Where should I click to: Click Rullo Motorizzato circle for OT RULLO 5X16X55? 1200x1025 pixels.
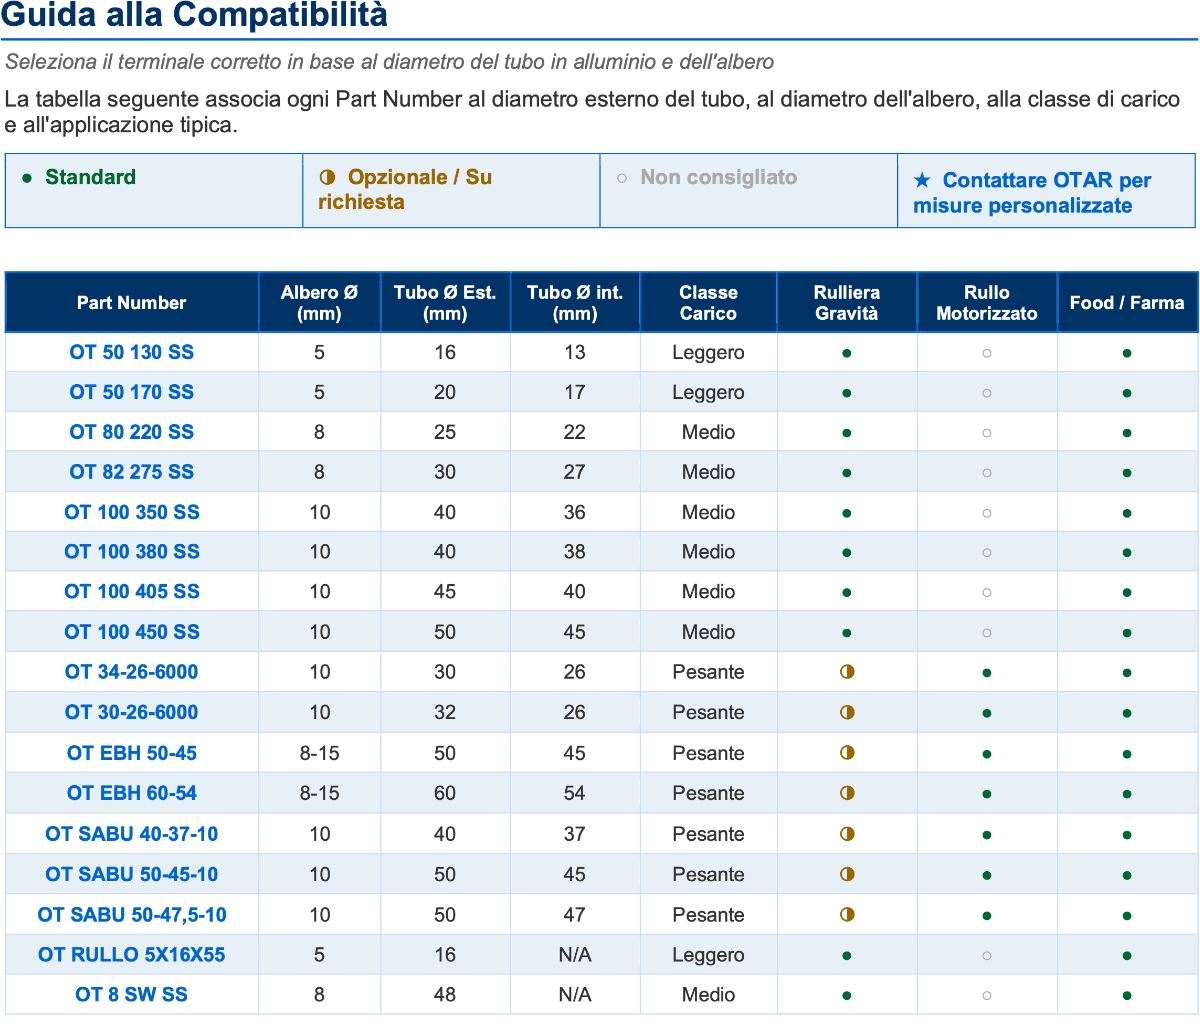point(987,956)
